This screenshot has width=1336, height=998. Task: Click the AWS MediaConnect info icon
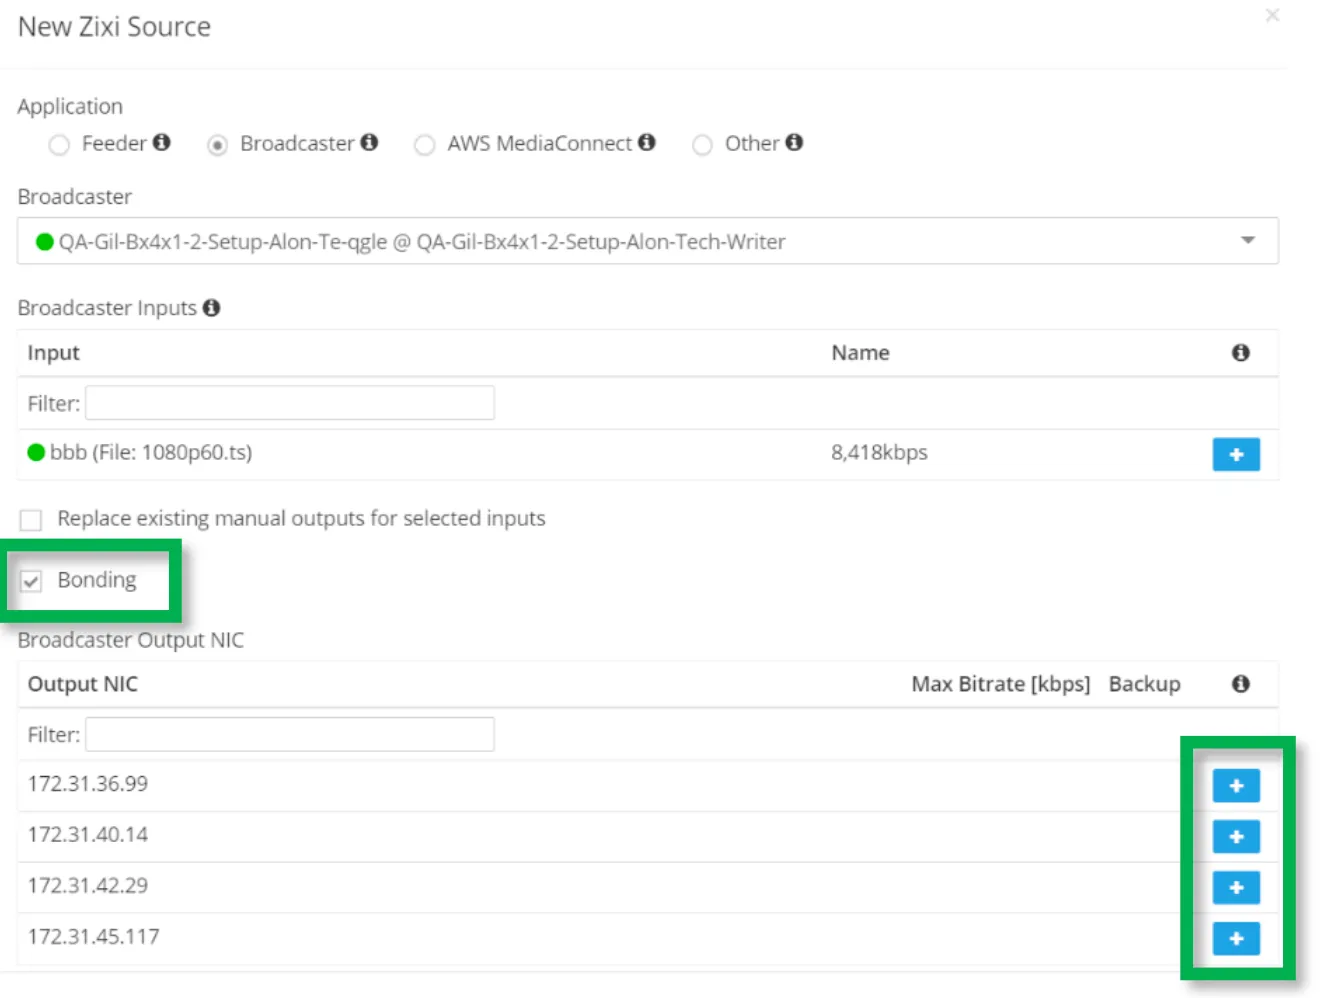(647, 142)
